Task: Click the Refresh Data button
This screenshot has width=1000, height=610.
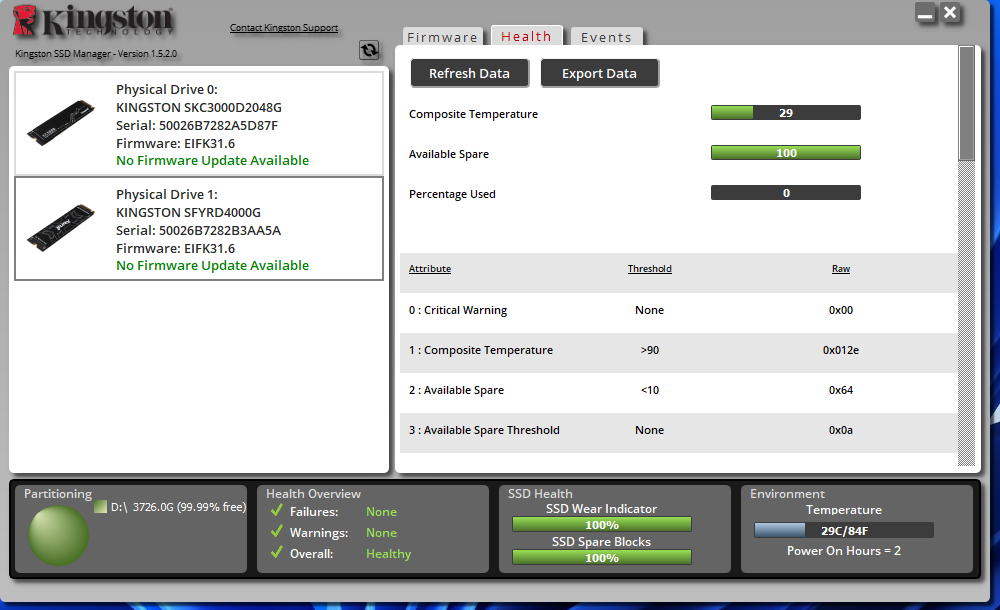Action: [x=469, y=73]
